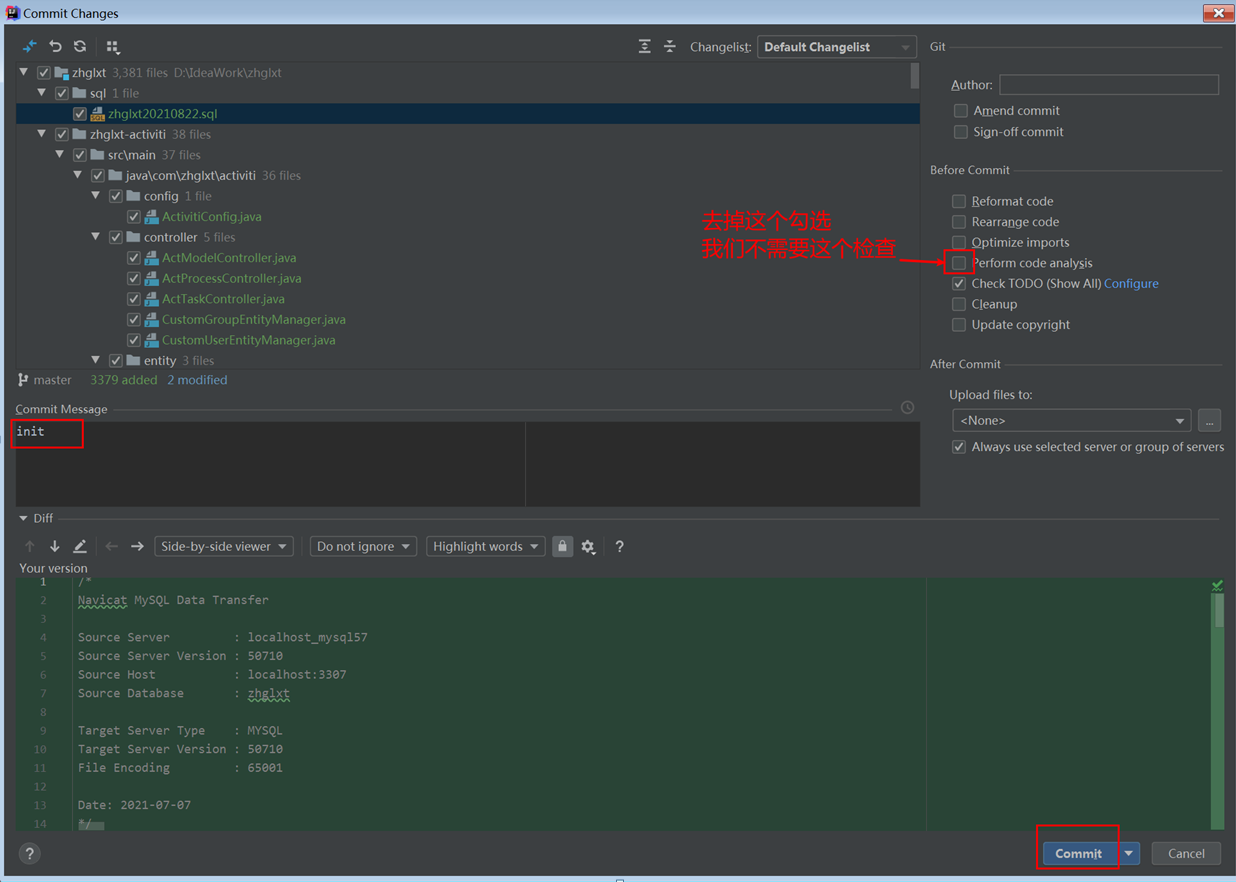This screenshot has height=882, width=1236.
Task: Collapse the controller folder in the tree
Action: pyautogui.click(x=95, y=237)
